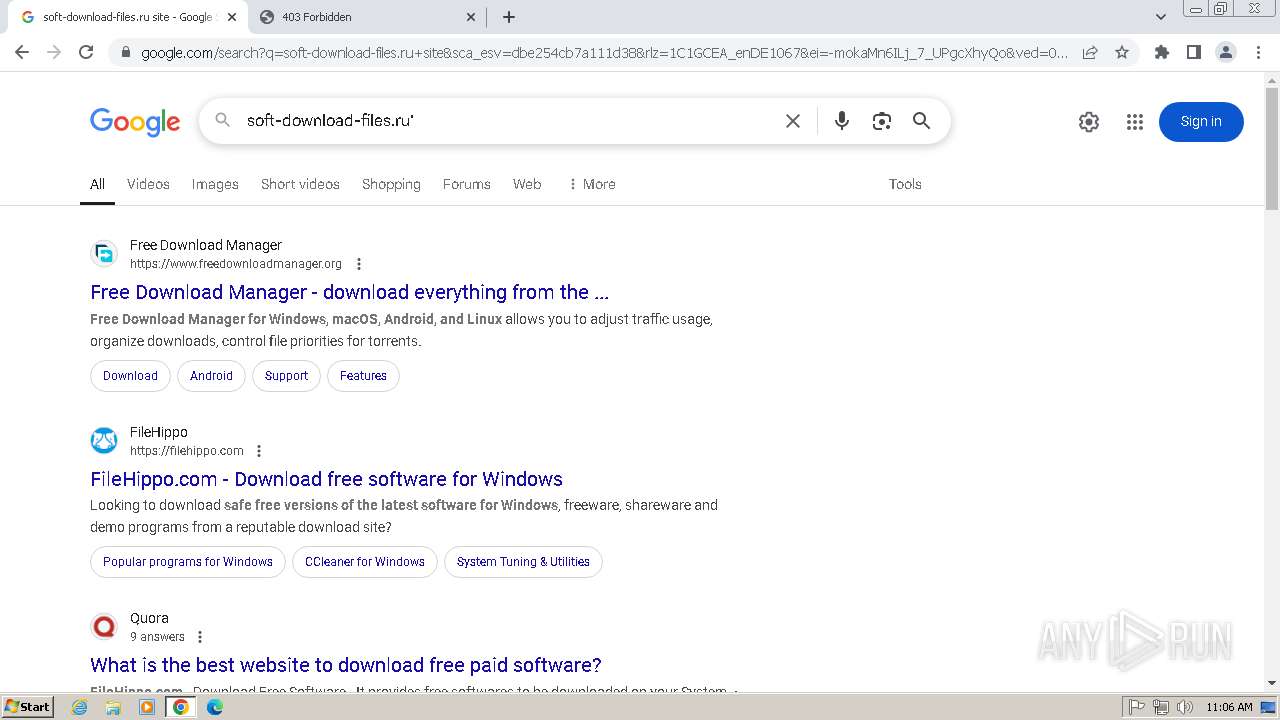
Task: Open search Tools options
Action: (x=905, y=184)
